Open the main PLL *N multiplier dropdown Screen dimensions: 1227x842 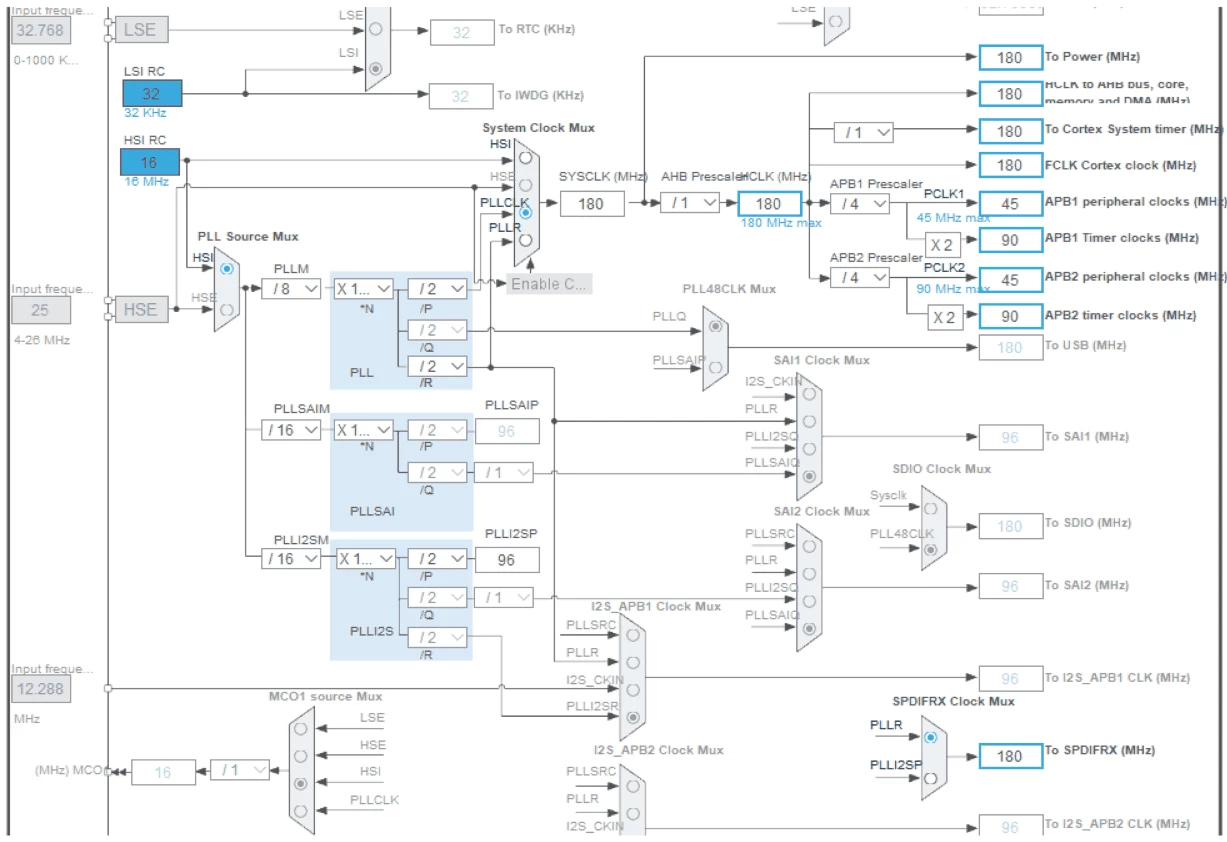[363, 288]
